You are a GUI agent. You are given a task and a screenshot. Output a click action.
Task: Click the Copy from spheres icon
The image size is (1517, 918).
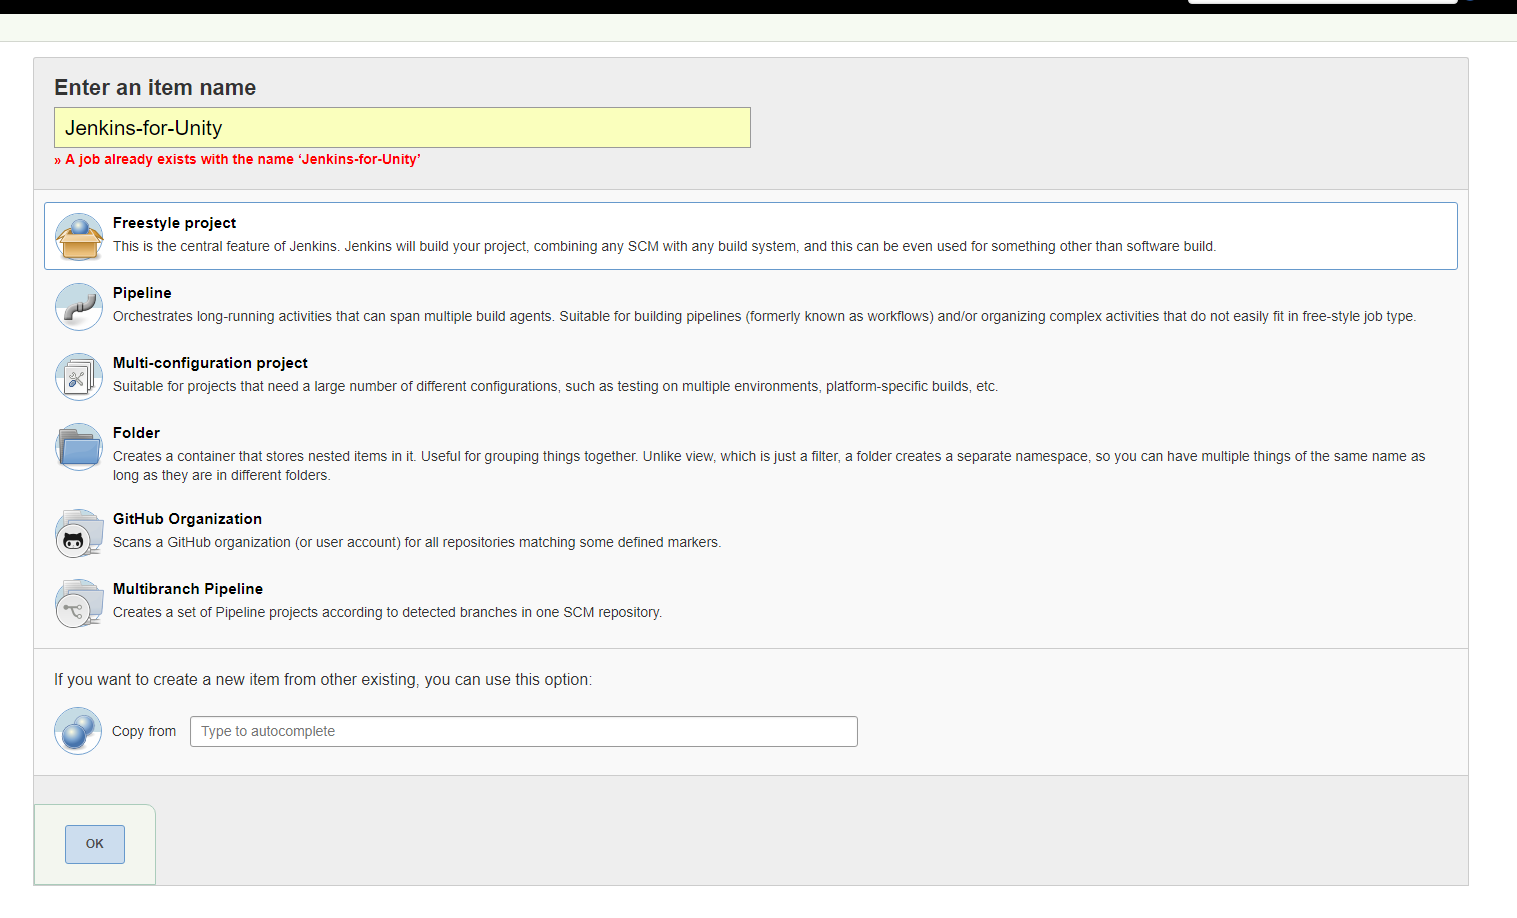click(78, 731)
